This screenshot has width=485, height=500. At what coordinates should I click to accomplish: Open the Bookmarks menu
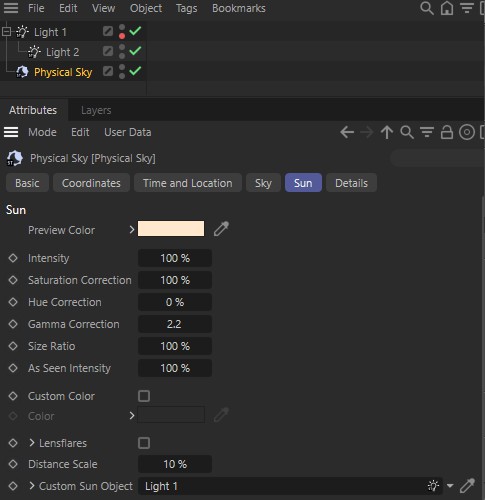point(239,8)
